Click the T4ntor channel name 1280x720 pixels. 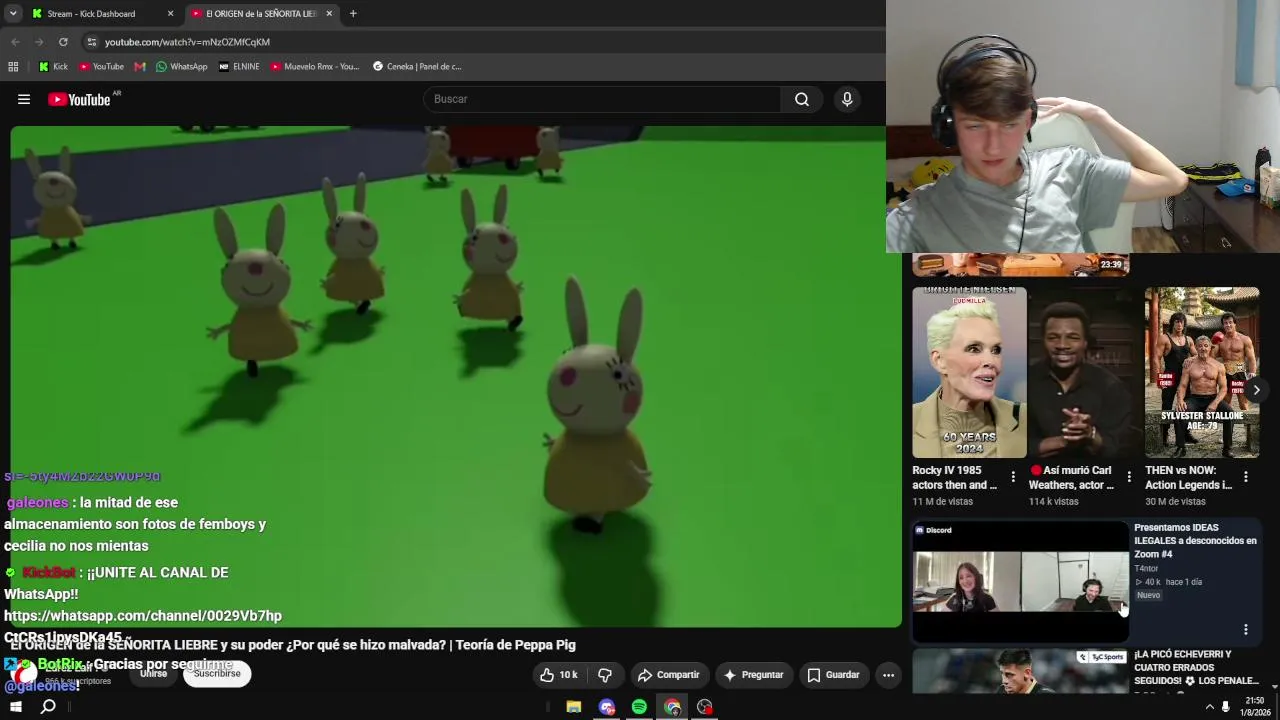pos(1148,568)
